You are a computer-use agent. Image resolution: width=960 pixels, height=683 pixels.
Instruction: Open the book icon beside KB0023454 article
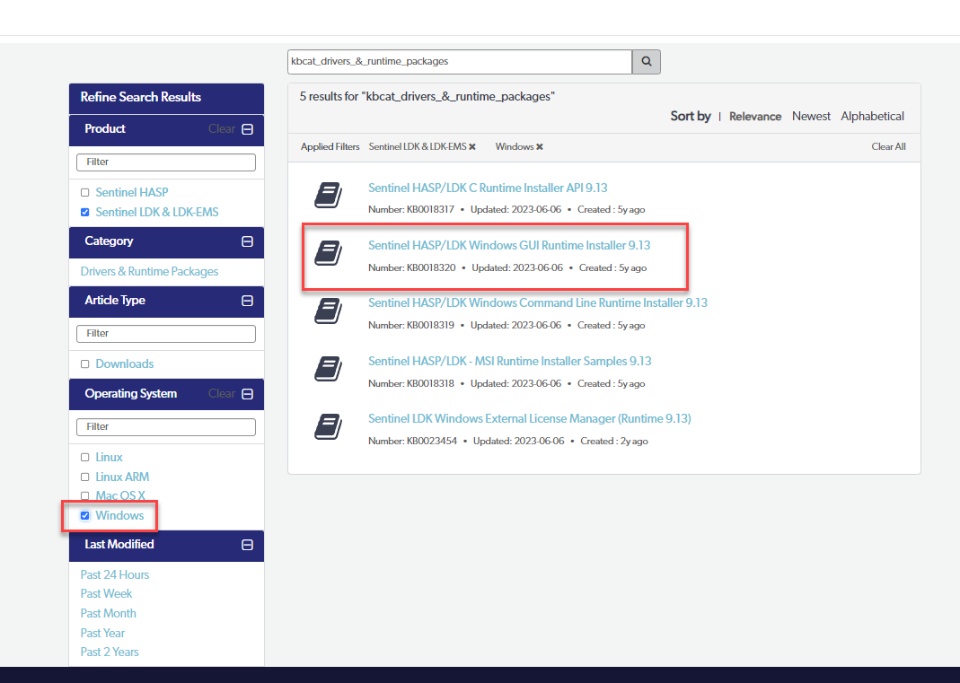coord(328,426)
